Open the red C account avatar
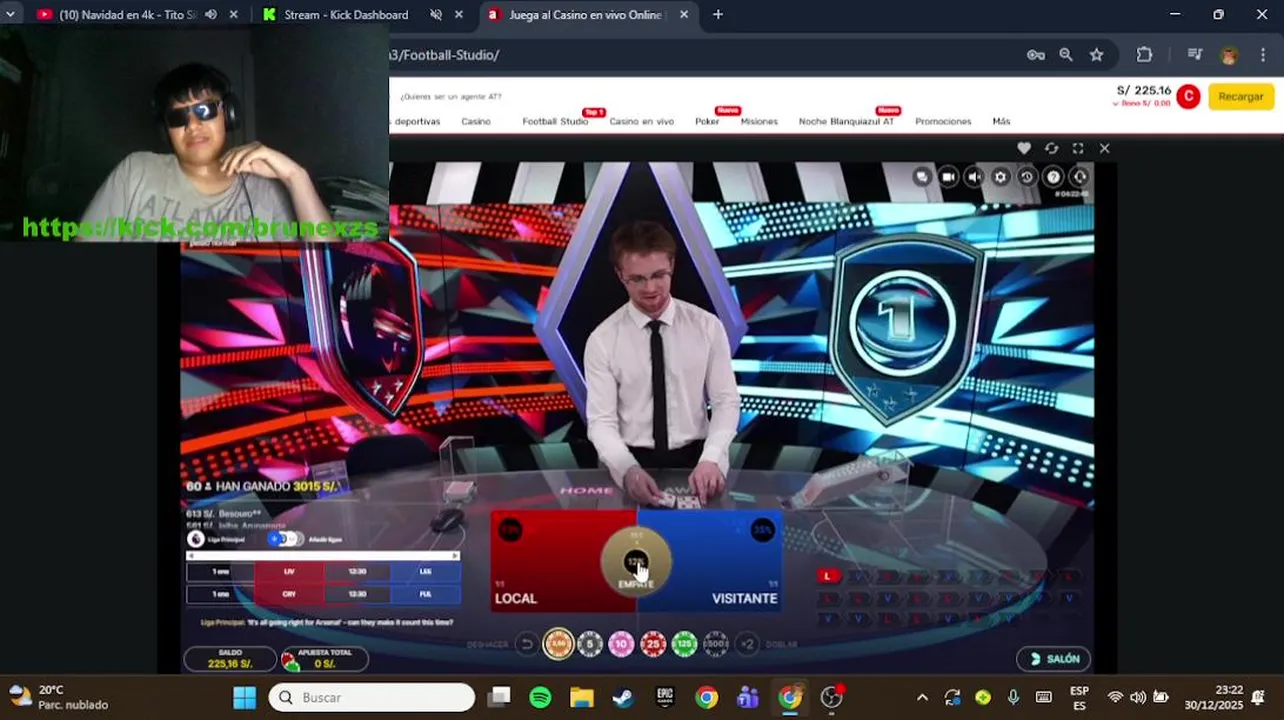The height and width of the screenshot is (720, 1284). pos(1188,96)
